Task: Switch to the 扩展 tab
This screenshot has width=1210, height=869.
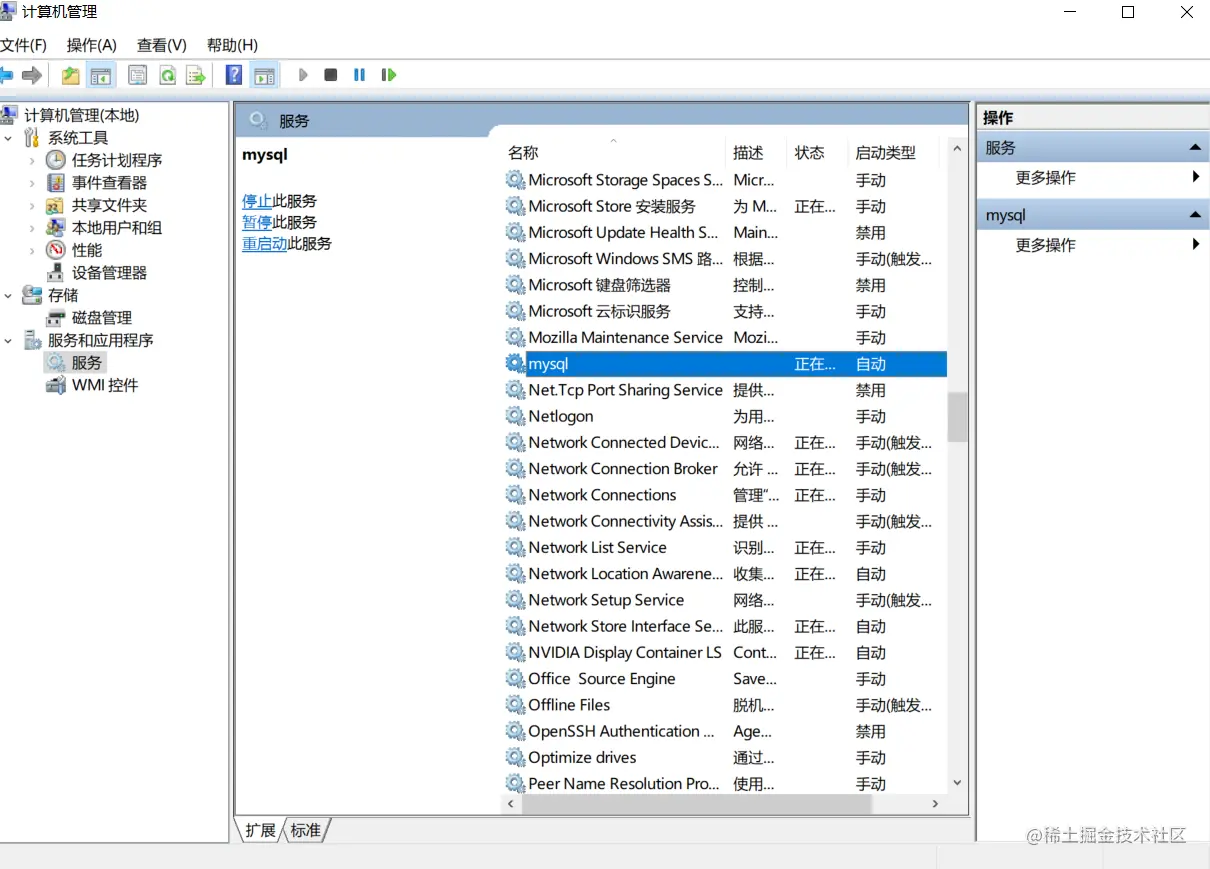Action: [260, 830]
